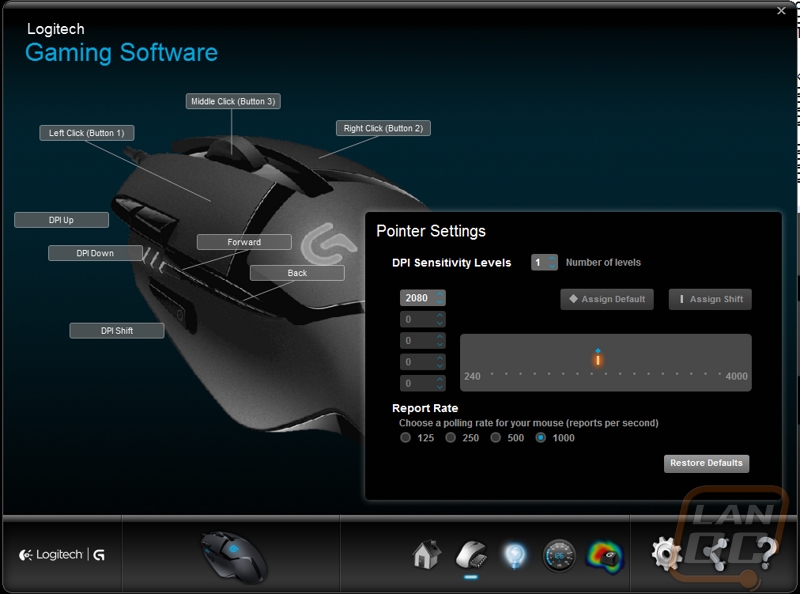Open the pointer settings gauge icon
The height and width of the screenshot is (594, 800).
click(559, 556)
